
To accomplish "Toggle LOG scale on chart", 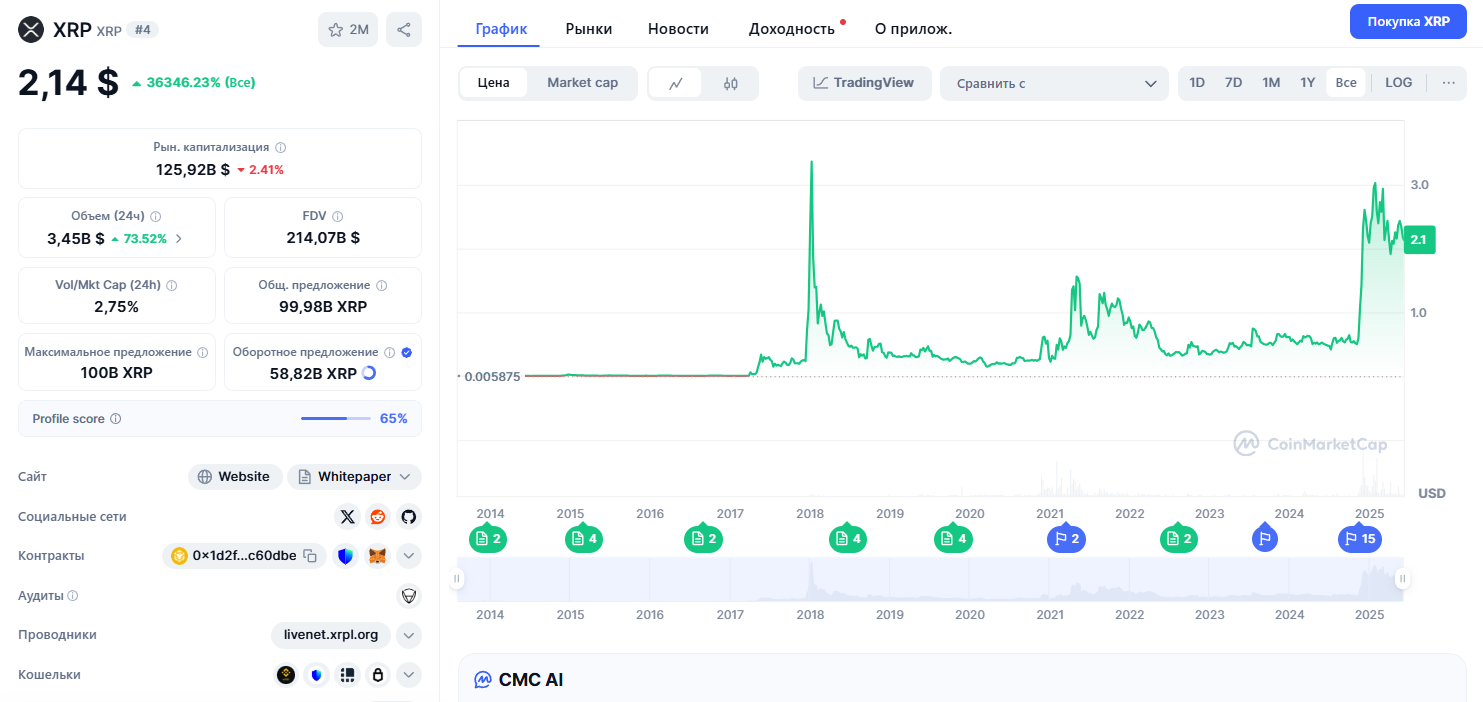I will coord(1398,83).
